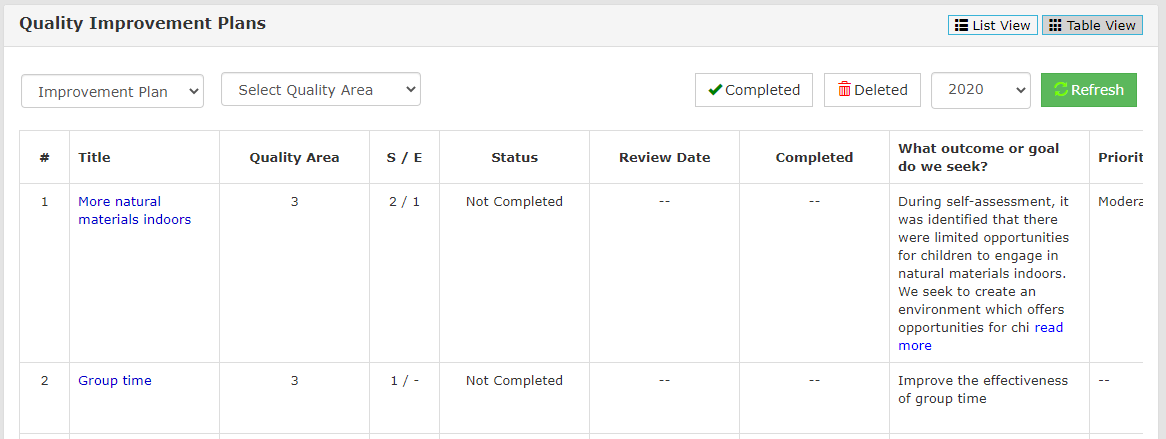Open the More natural materials indoors plan
Screen dimensions: 1166x439
[134, 210]
